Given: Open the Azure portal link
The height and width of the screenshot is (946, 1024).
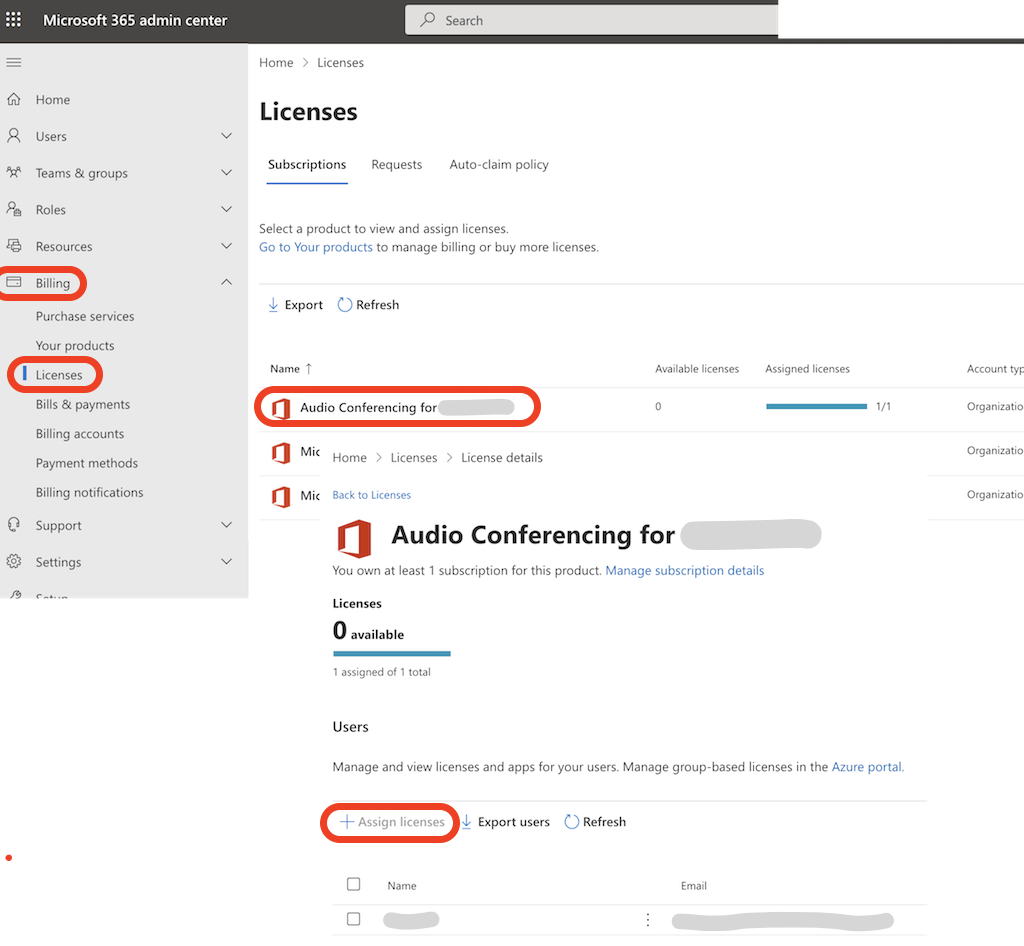Looking at the screenshot, I should point(866,766).
